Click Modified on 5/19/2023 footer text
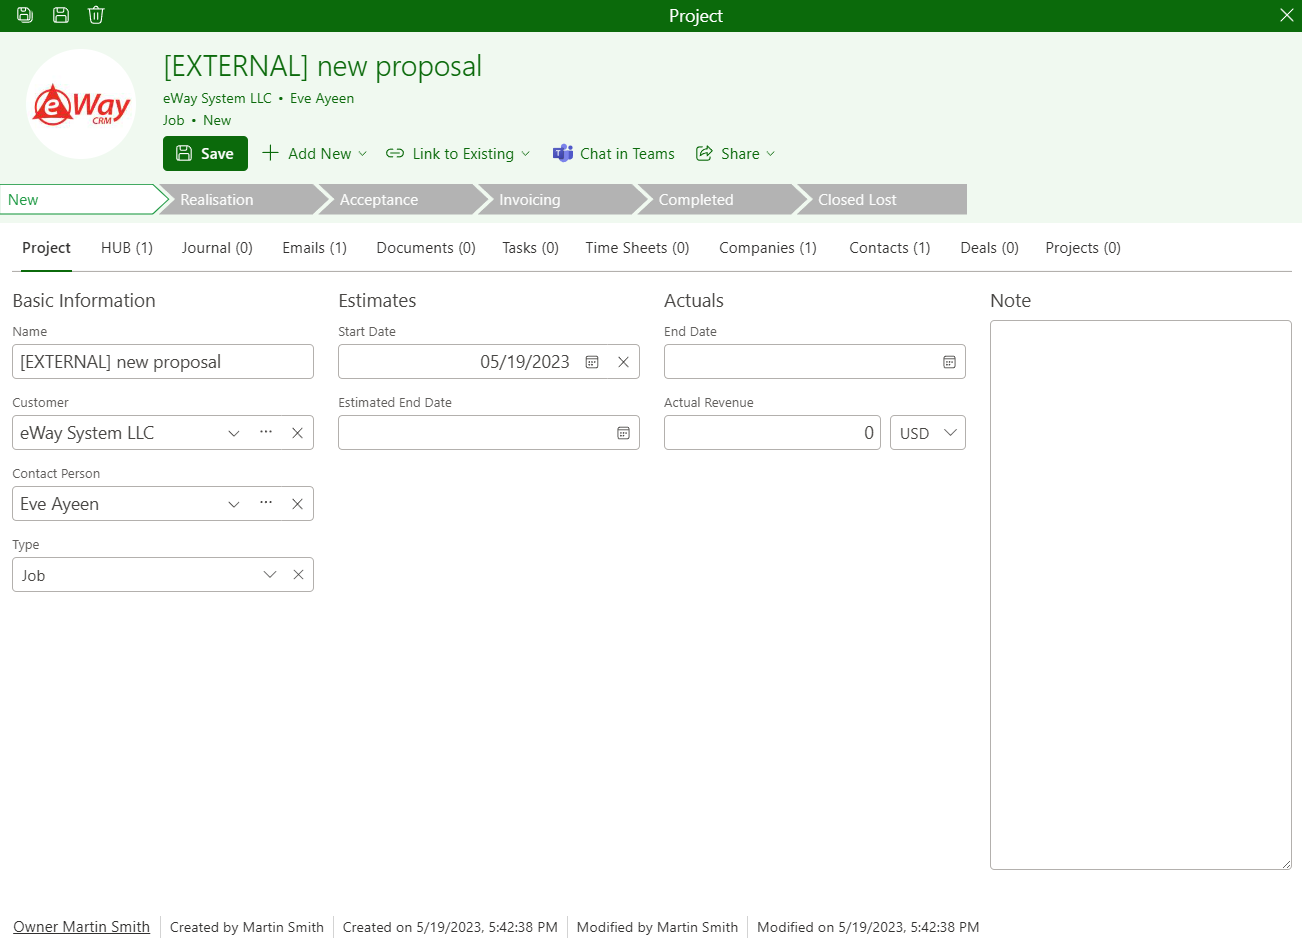1302x943 pixels. pyautogui.click(x=868, y=927)
